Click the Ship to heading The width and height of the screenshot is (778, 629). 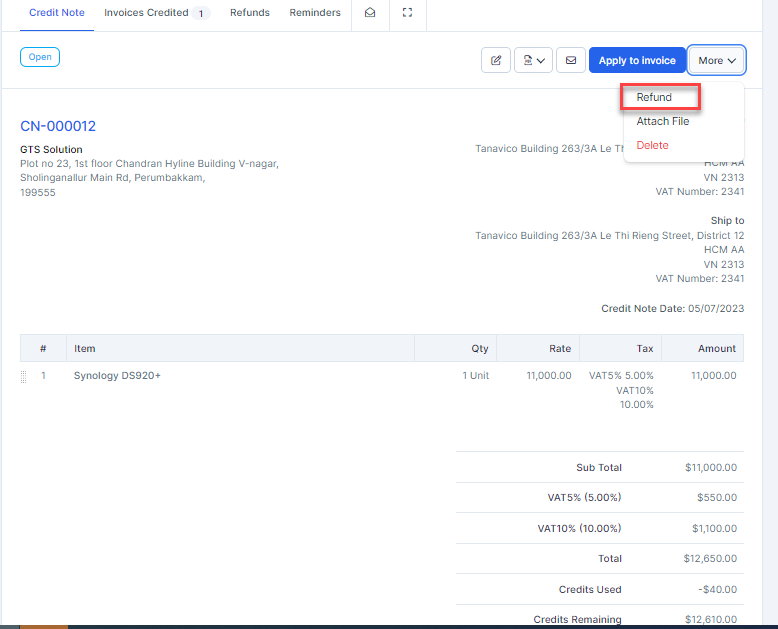[727, 220]
